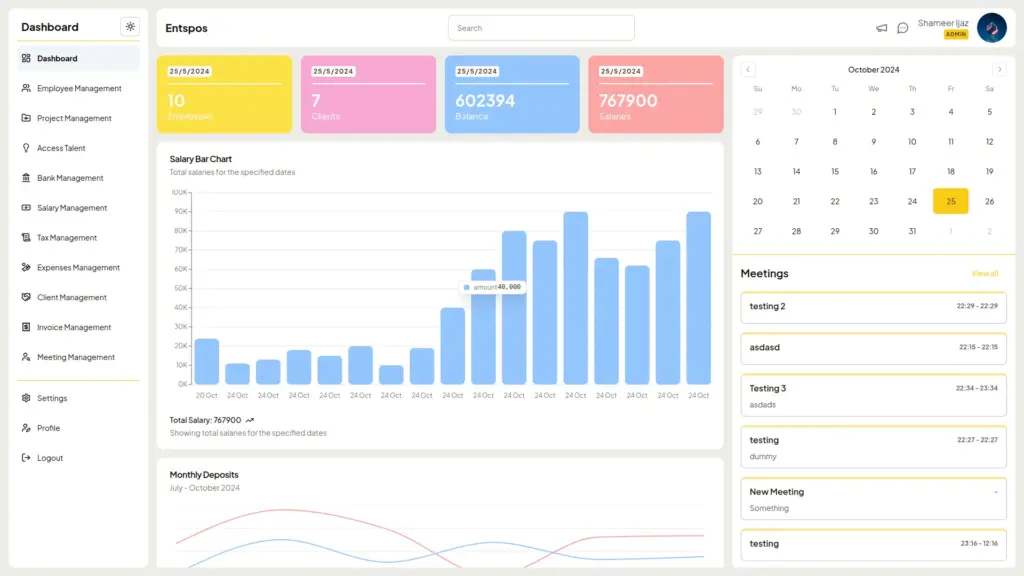Go to next month in calendar

[x=998, y=70]
